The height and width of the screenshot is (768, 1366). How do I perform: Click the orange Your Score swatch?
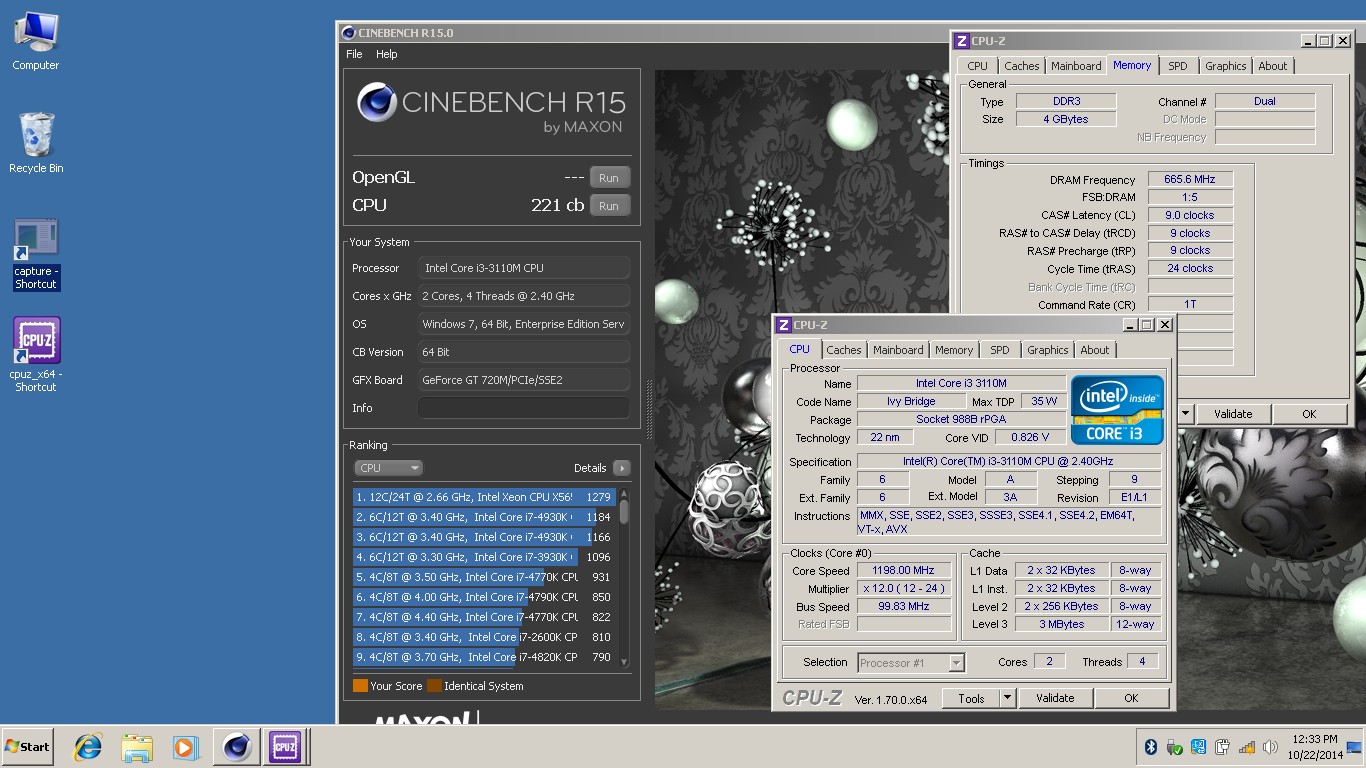tap(360, 686)
